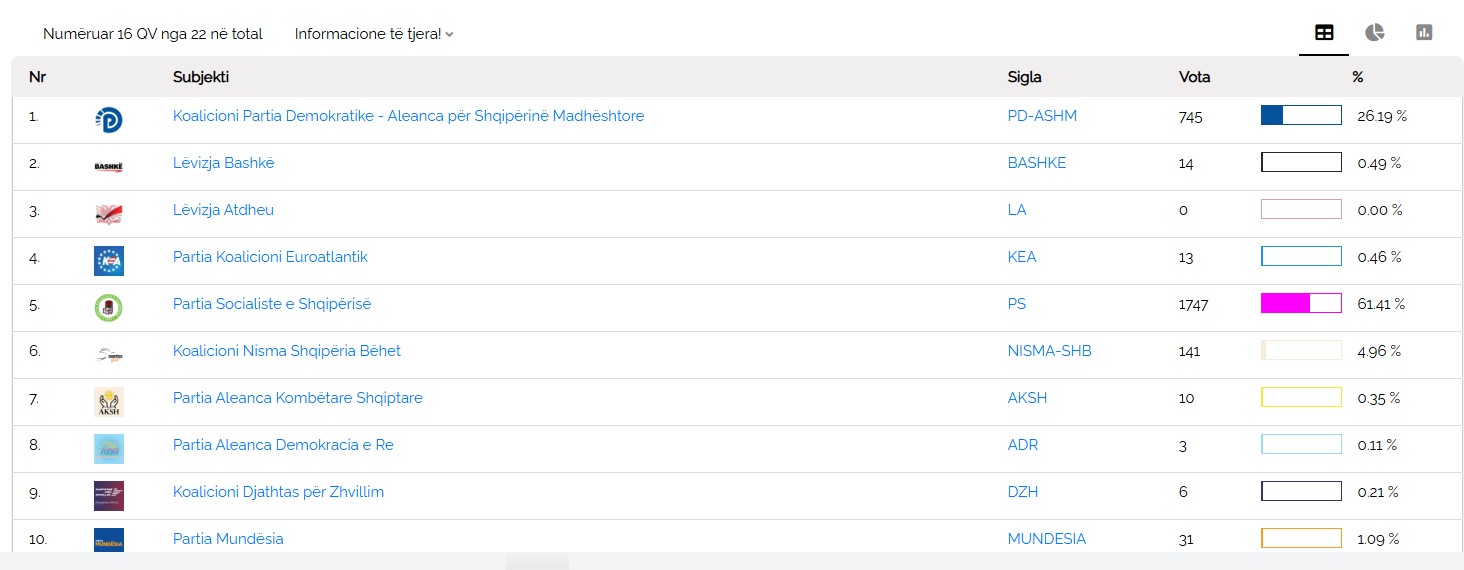This screenshot has height=570, width=1464.
Task: Sort by the Subjekti column header
Action: 201,77
